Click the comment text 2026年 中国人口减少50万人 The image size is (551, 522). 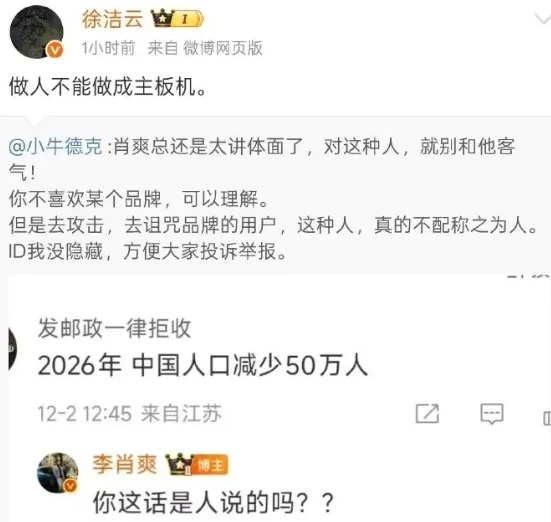click(202, 366)
